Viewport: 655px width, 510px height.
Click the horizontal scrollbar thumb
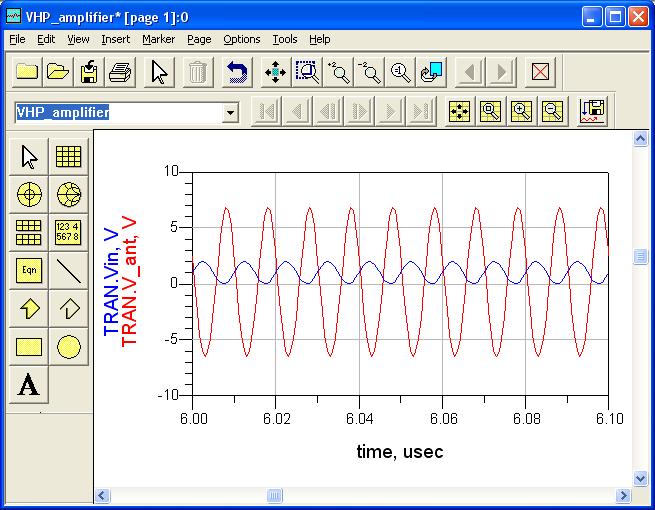274,495
